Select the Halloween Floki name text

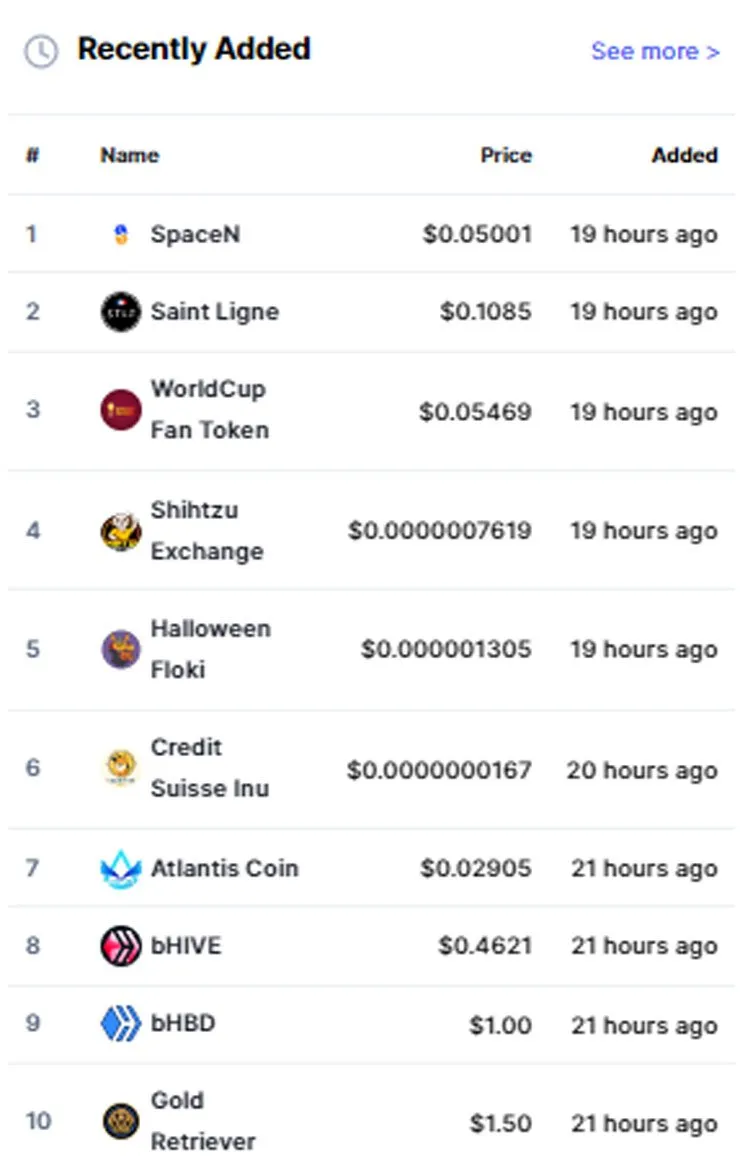pos(210,649)
